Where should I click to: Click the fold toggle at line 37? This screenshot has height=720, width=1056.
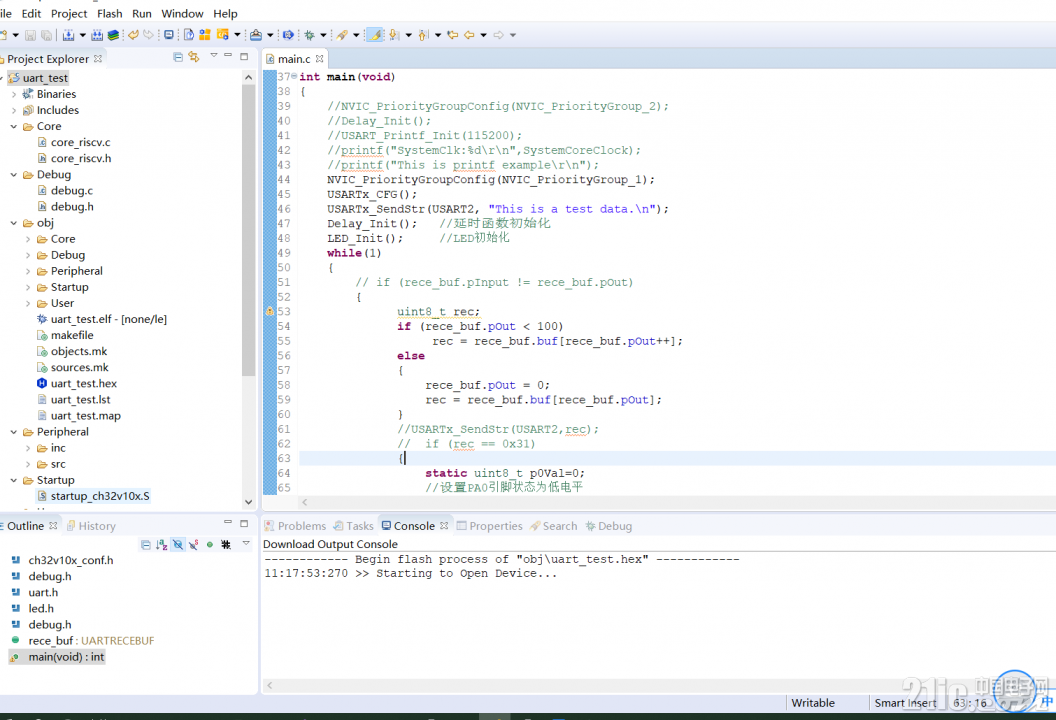click(294, 76)
